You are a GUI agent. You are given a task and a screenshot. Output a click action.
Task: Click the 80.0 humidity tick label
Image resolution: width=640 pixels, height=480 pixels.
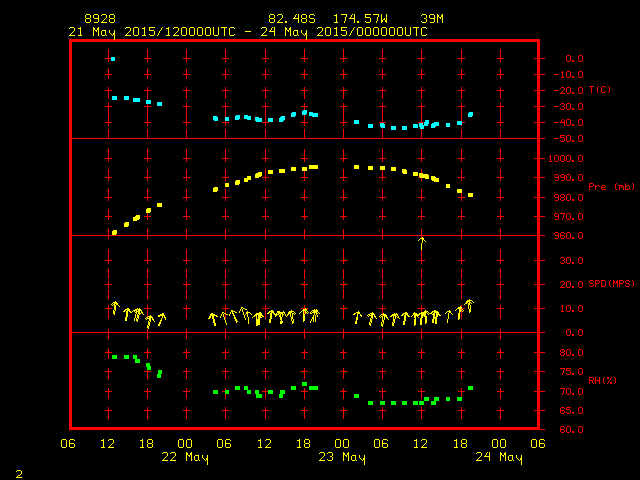point(571,353)
